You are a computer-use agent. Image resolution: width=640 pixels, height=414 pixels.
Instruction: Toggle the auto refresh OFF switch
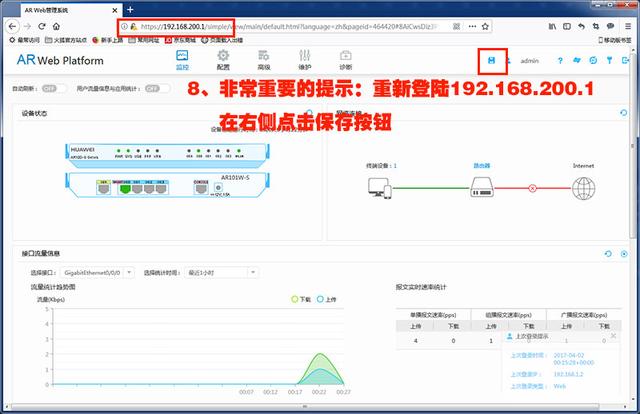pos(54,88)
